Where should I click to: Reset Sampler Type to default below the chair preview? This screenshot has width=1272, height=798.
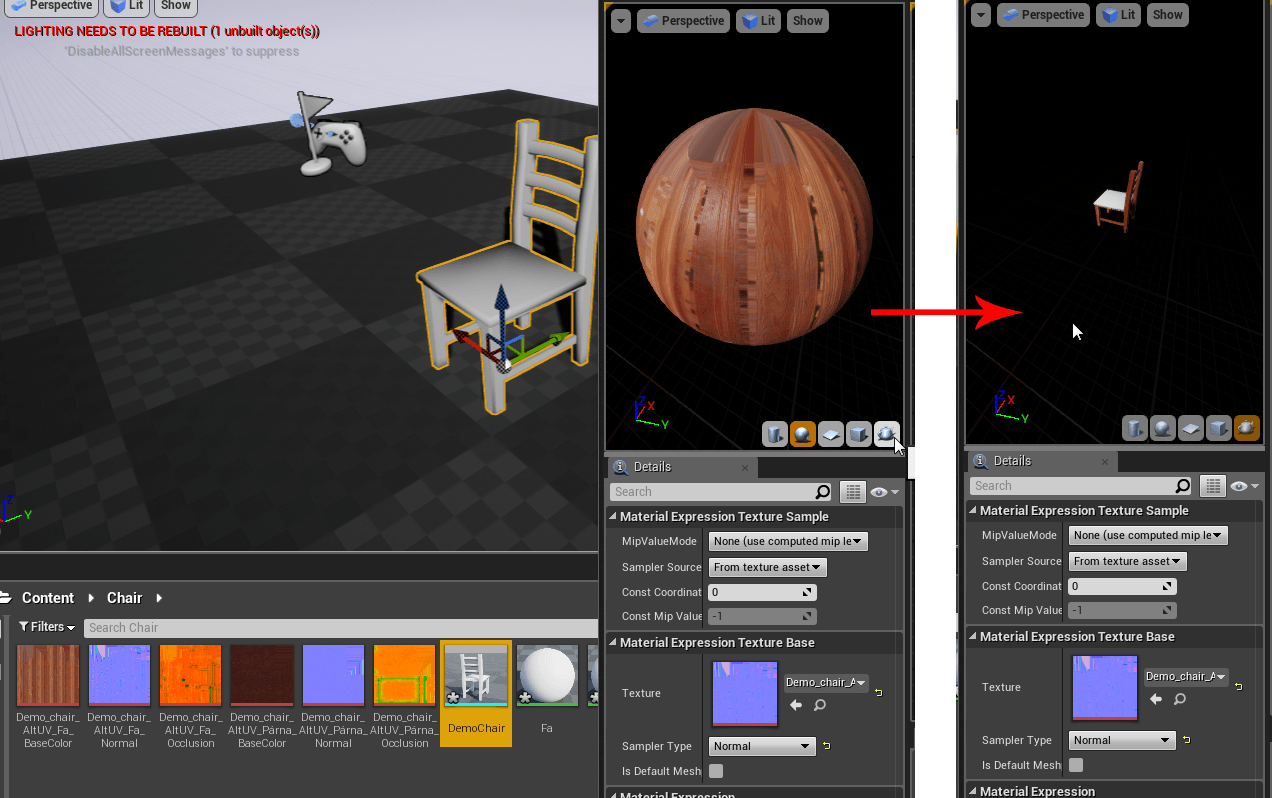pos(1186,740)
